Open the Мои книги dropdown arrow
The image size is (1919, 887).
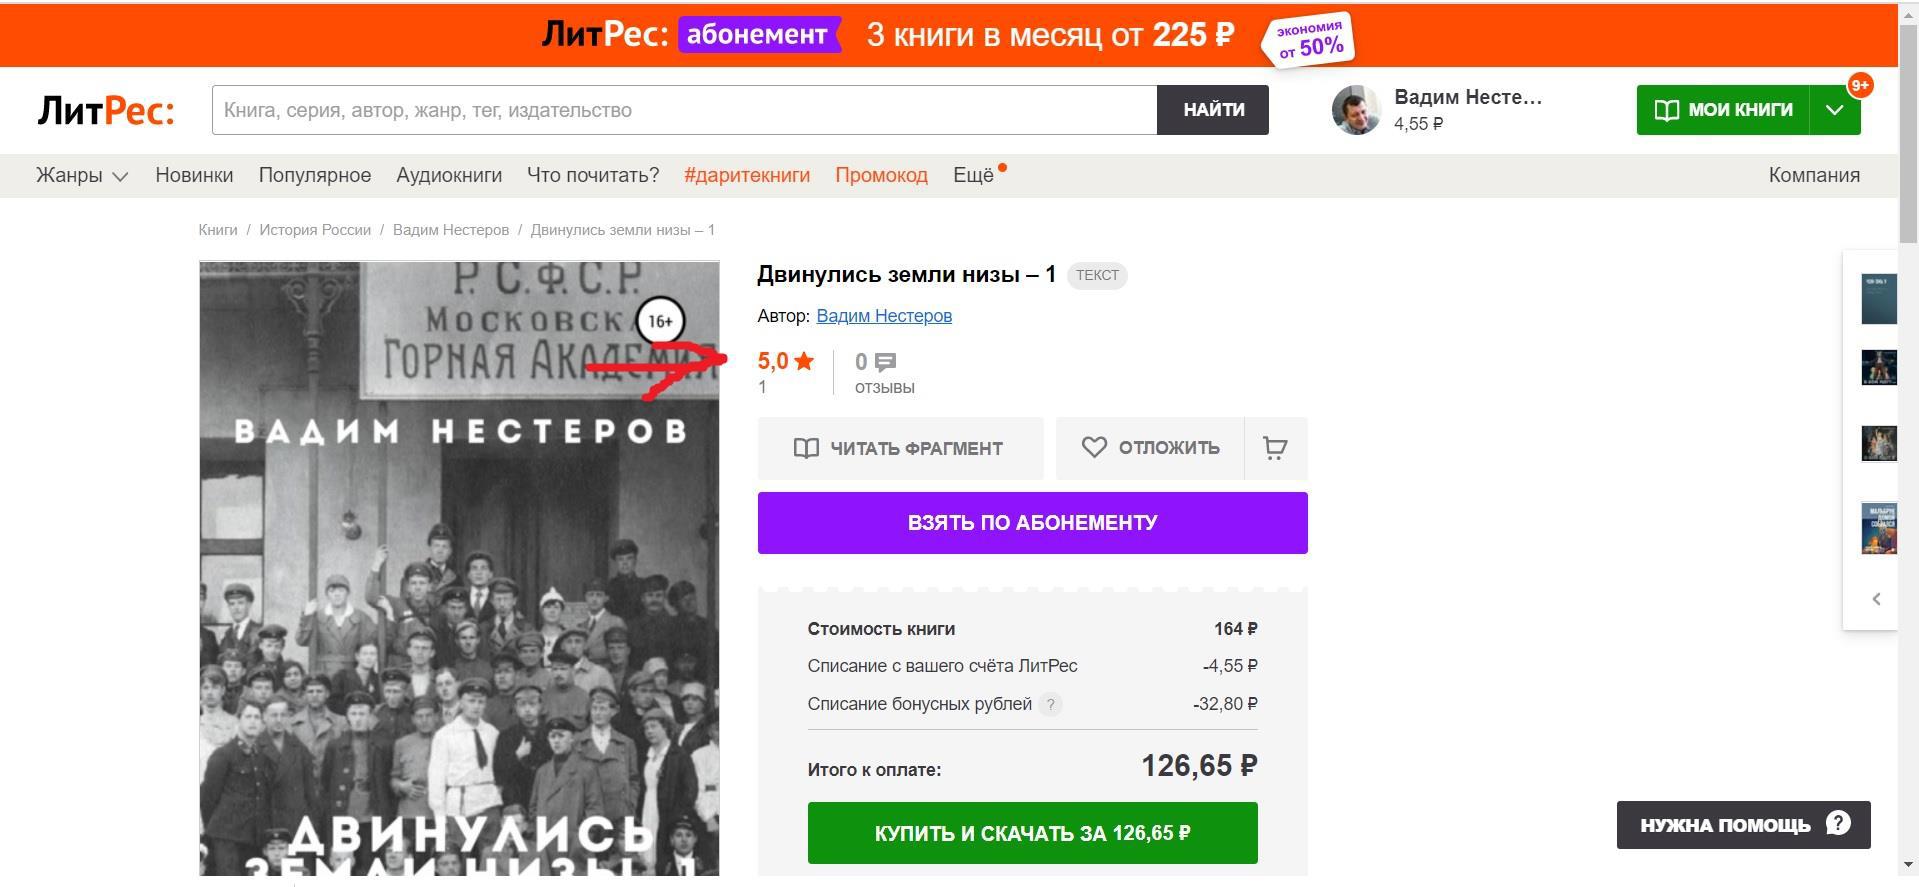[x=1835, y=110]
